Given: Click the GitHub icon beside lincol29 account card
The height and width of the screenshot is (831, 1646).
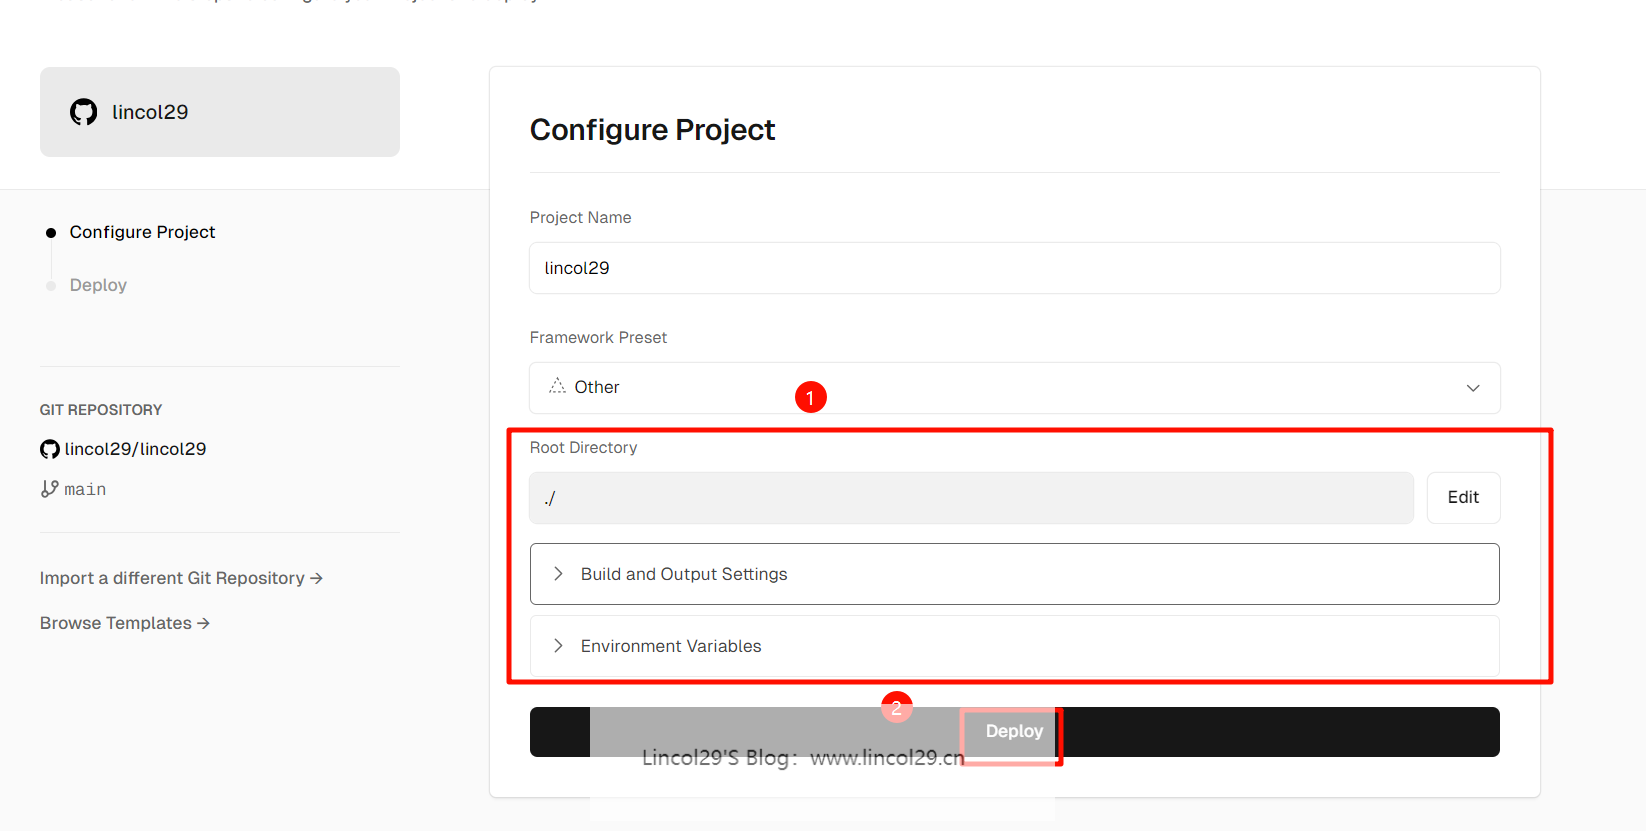Looking at the screenshot, I should [84, 112].
